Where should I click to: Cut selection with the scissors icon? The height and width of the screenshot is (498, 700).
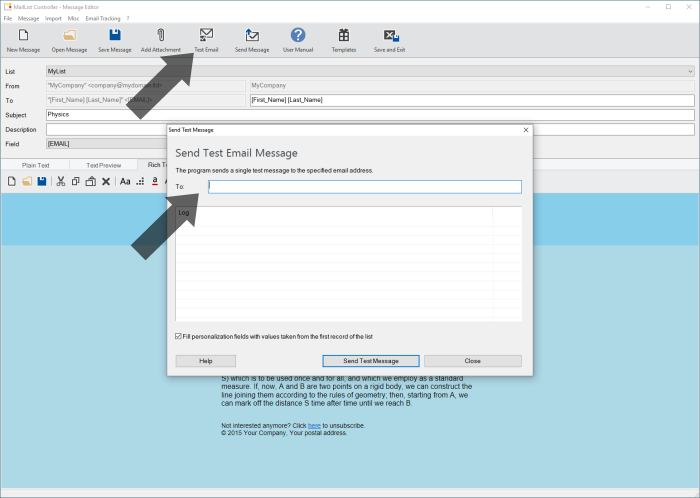tap(61, 181)
